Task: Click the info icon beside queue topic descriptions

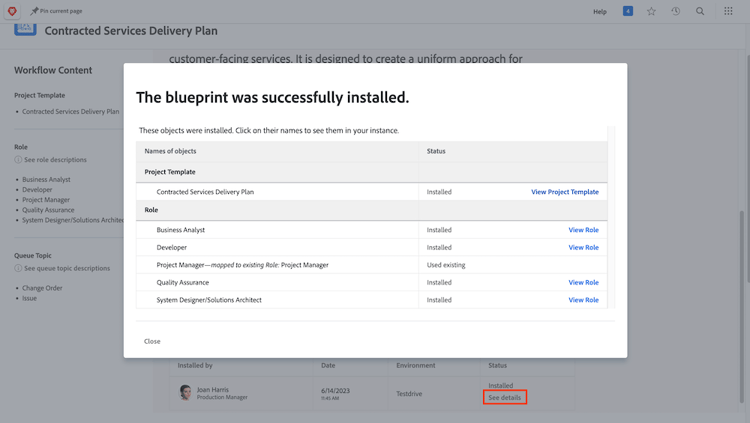Action: 18,268
